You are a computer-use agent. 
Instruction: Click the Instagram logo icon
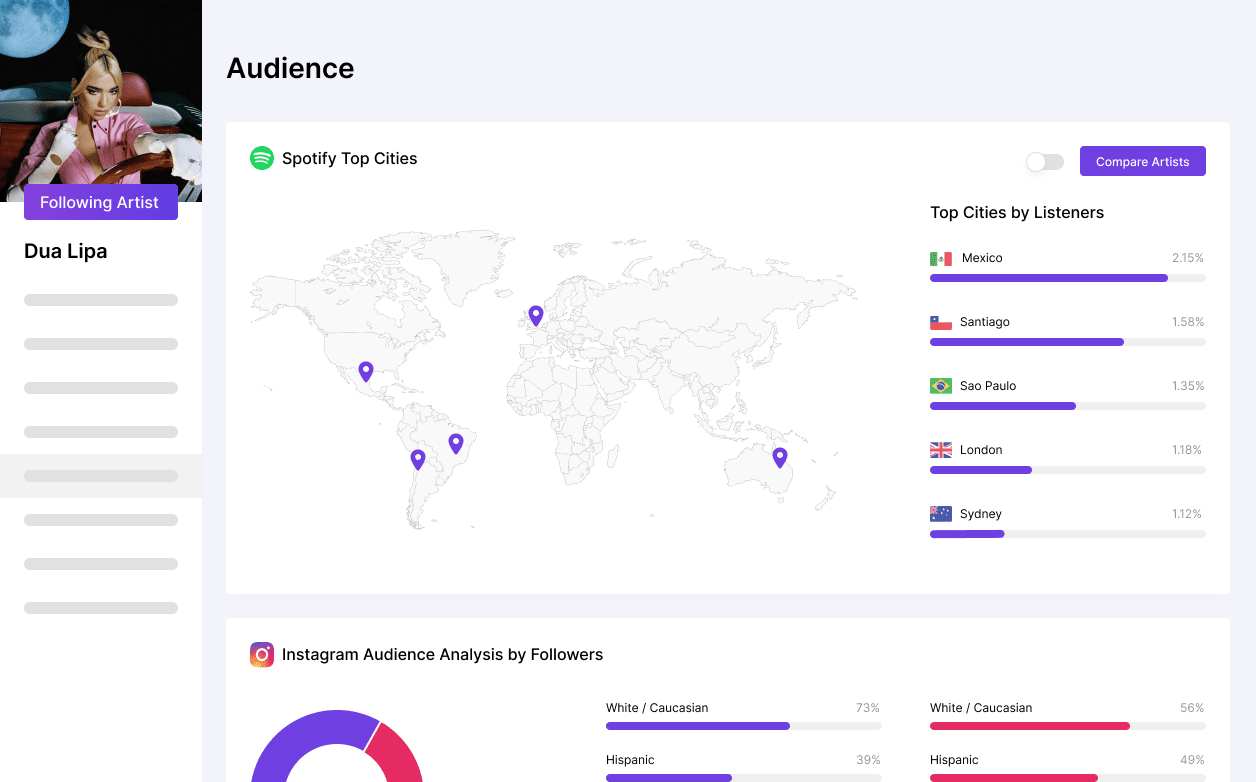[262, 655]
